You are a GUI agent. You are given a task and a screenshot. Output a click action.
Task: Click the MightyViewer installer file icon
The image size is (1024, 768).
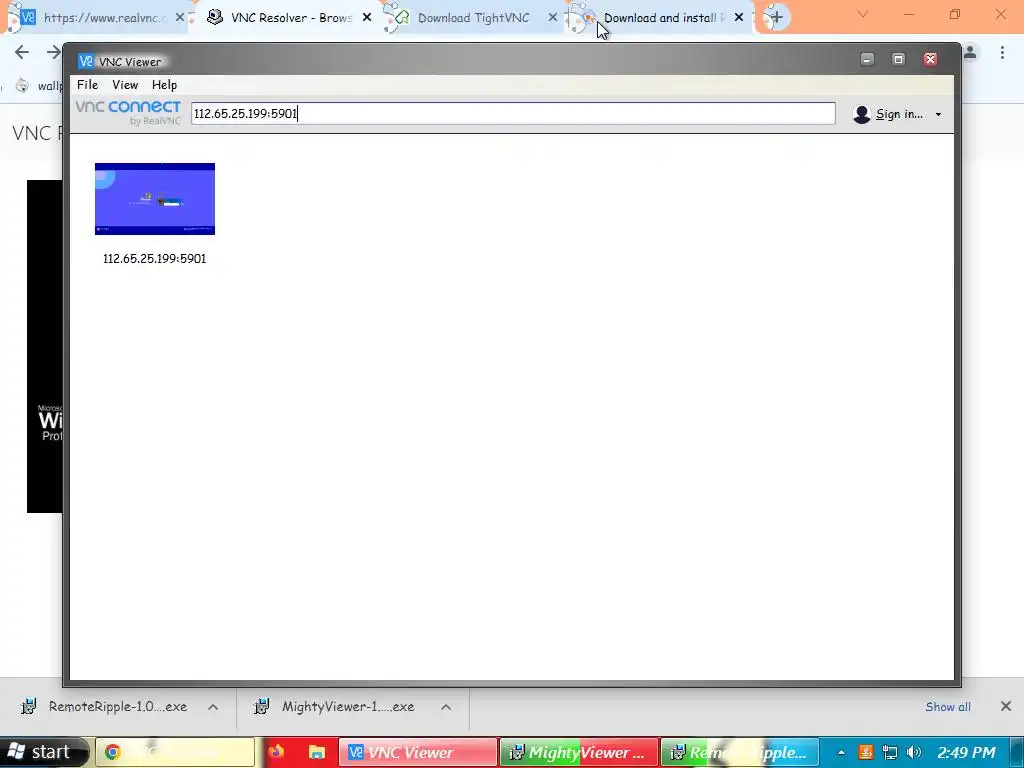[x=261, y=707]
